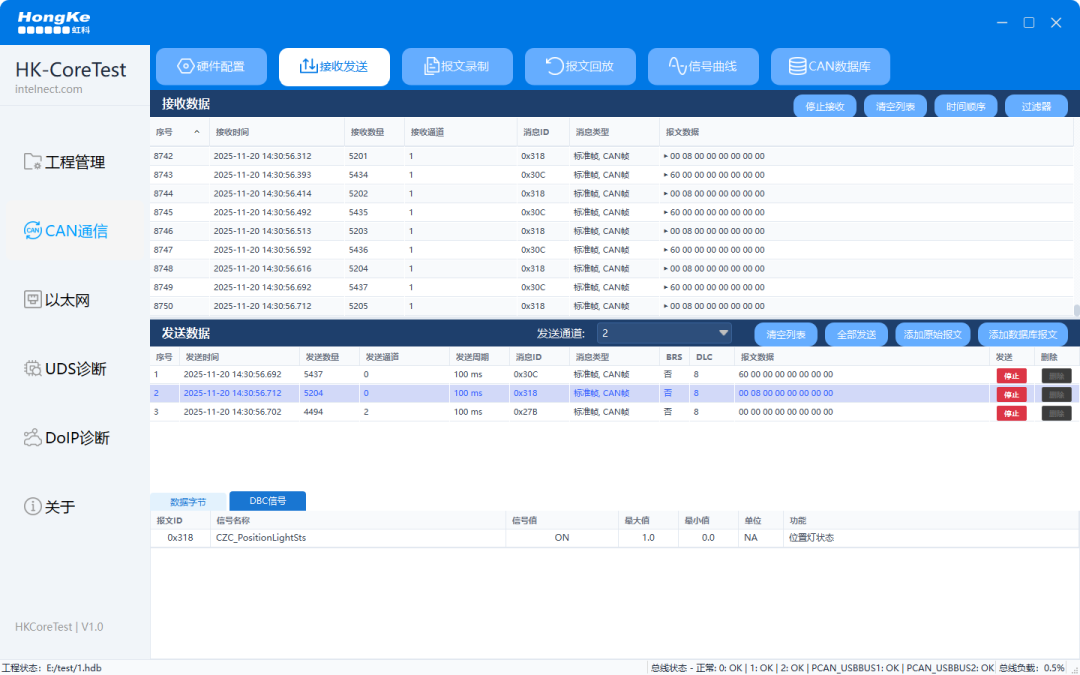1080x675 pixels.
Task: Click the 100 ms period of 0x318 row
Action: click(x=468, y=393)
